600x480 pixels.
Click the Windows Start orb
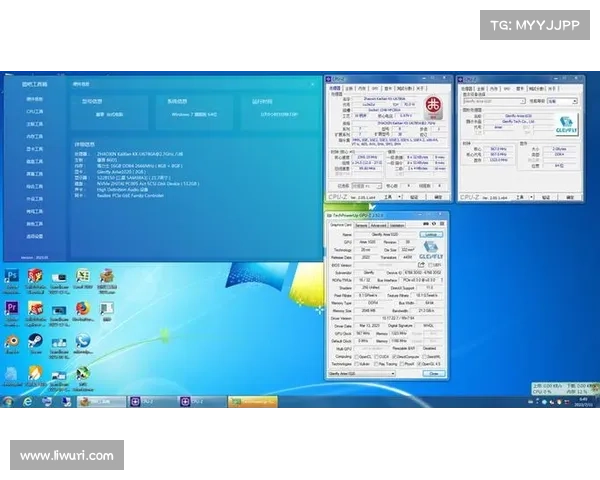tap(8, 402)
